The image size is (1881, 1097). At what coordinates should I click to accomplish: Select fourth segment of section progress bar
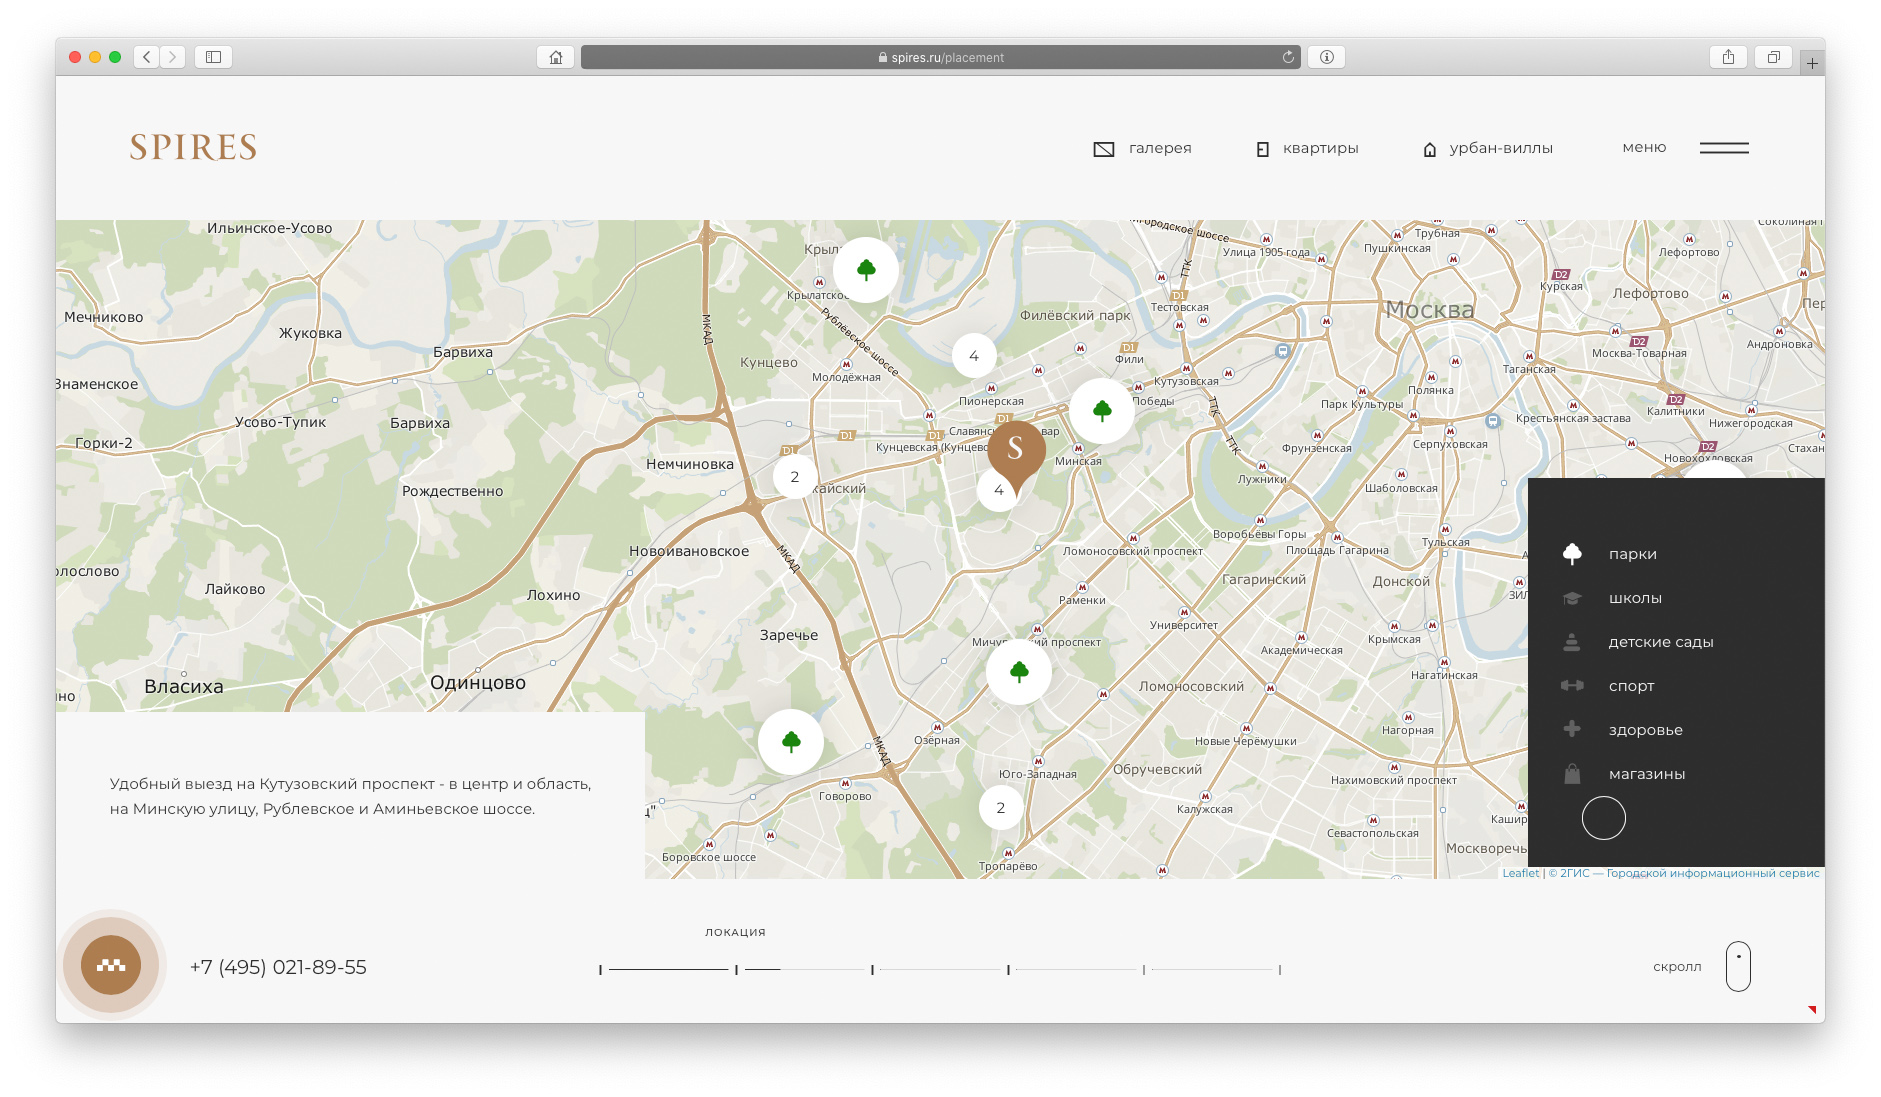(1076, 969)
